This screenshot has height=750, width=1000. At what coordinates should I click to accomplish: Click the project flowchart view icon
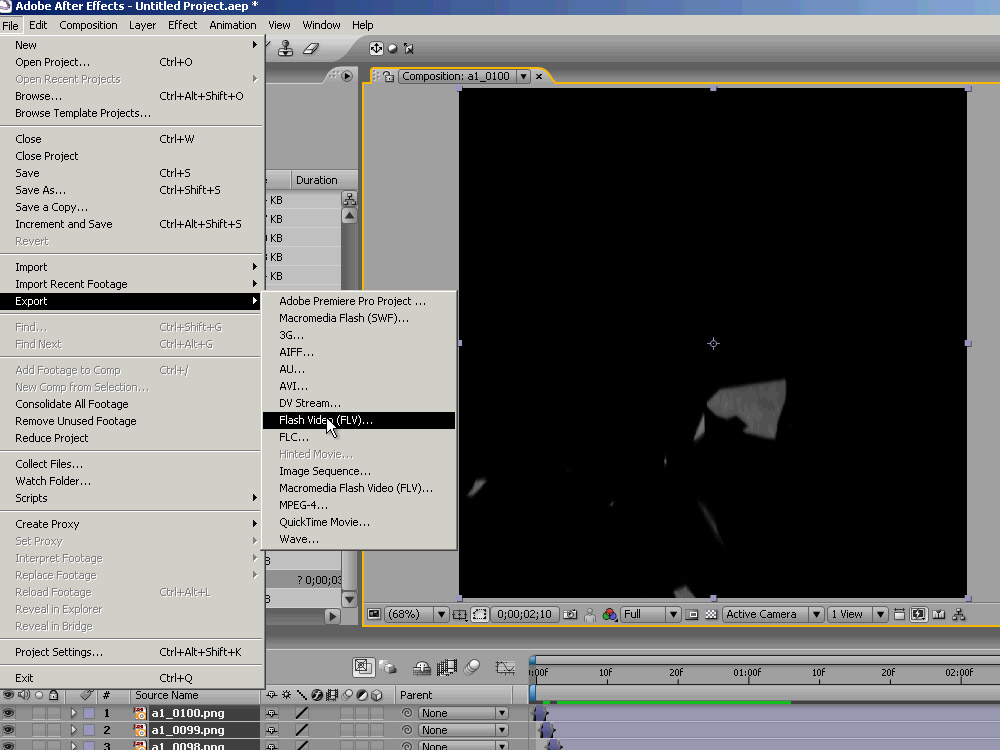(x=349, y=199)
